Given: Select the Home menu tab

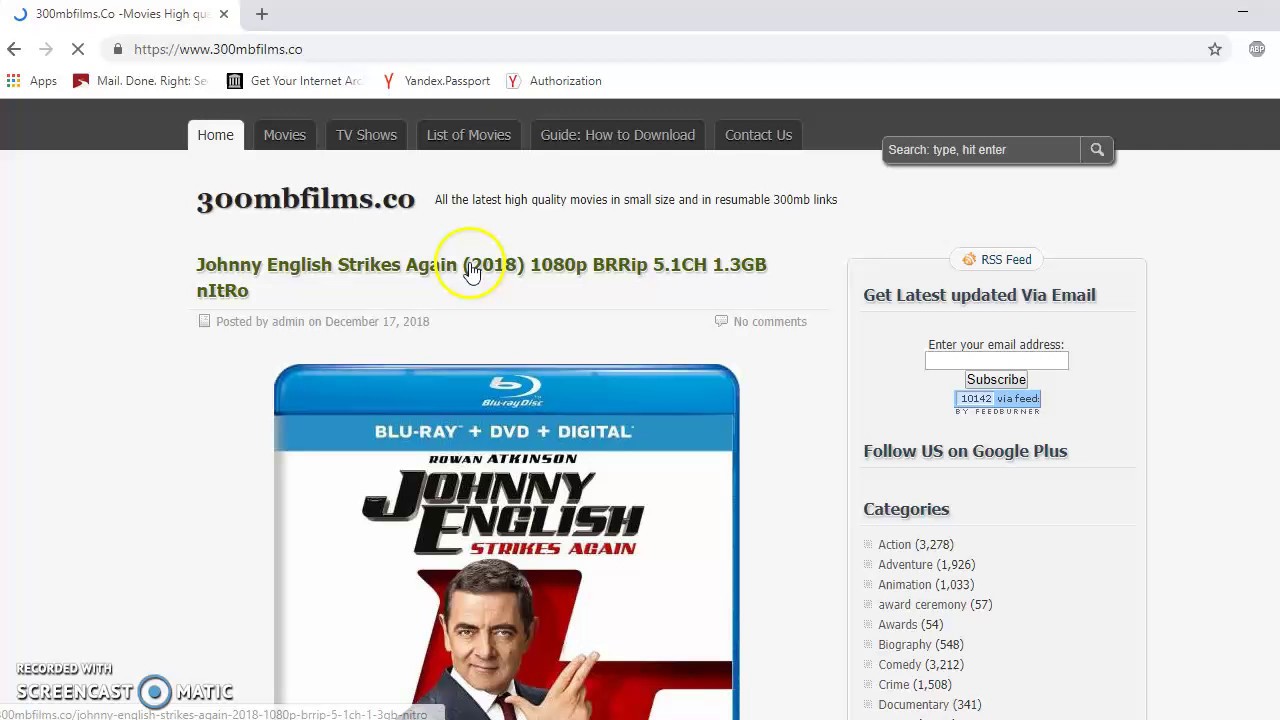Looking at the screenshot, I should click(x=215, y=135).
